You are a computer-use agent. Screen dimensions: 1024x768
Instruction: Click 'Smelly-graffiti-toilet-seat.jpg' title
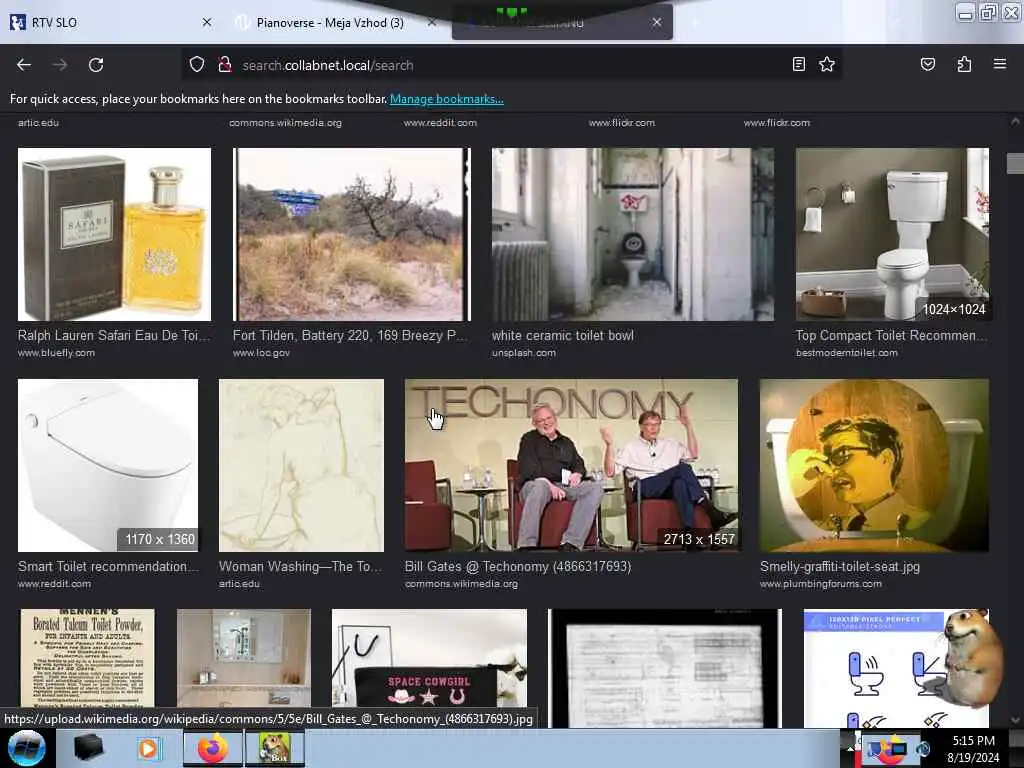click(840, 567)
